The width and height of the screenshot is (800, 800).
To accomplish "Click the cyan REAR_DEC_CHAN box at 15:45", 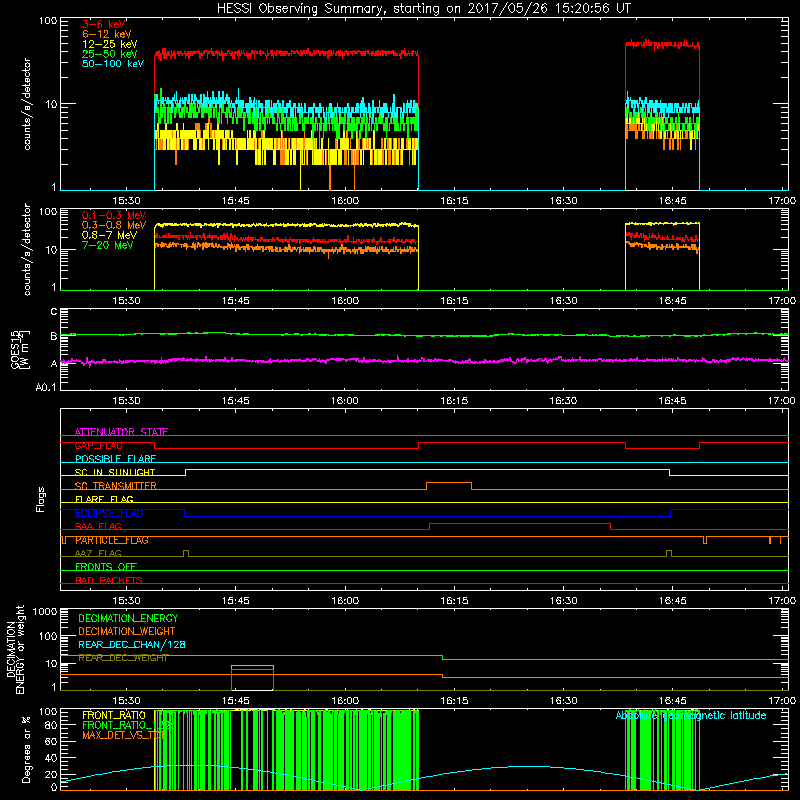I will point(252,667).
